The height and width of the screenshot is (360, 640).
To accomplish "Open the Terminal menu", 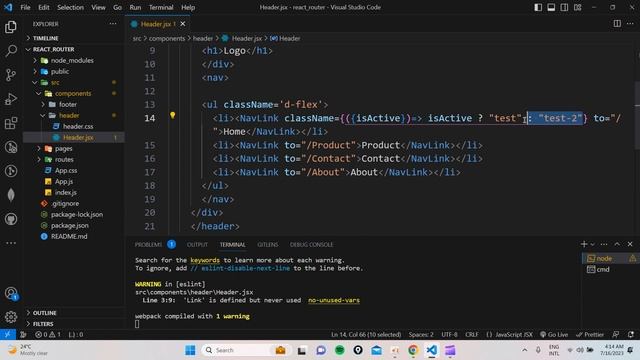I will tap(161, 7).
